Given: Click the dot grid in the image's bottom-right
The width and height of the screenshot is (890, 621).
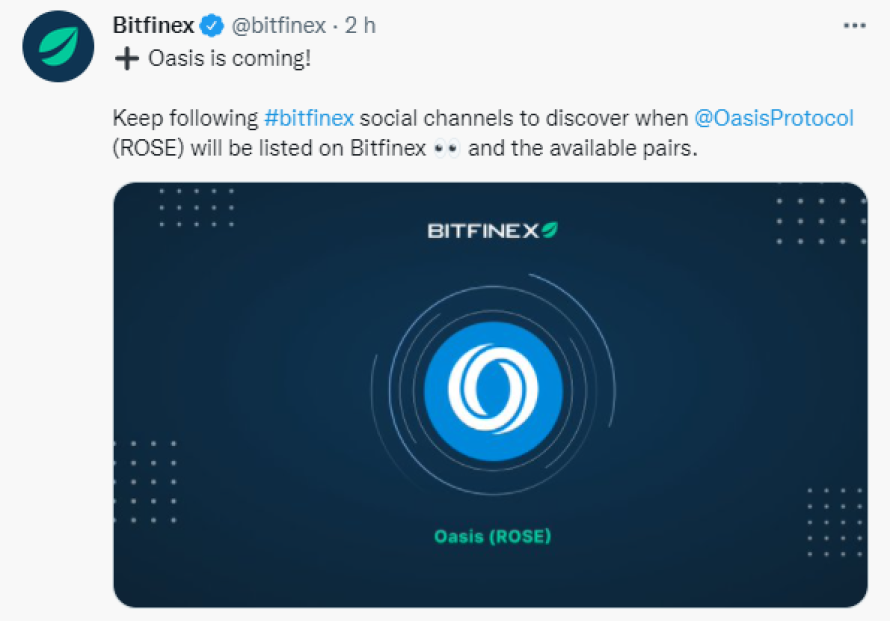Looking at the screenshot, I should click(x=835, y=522).
